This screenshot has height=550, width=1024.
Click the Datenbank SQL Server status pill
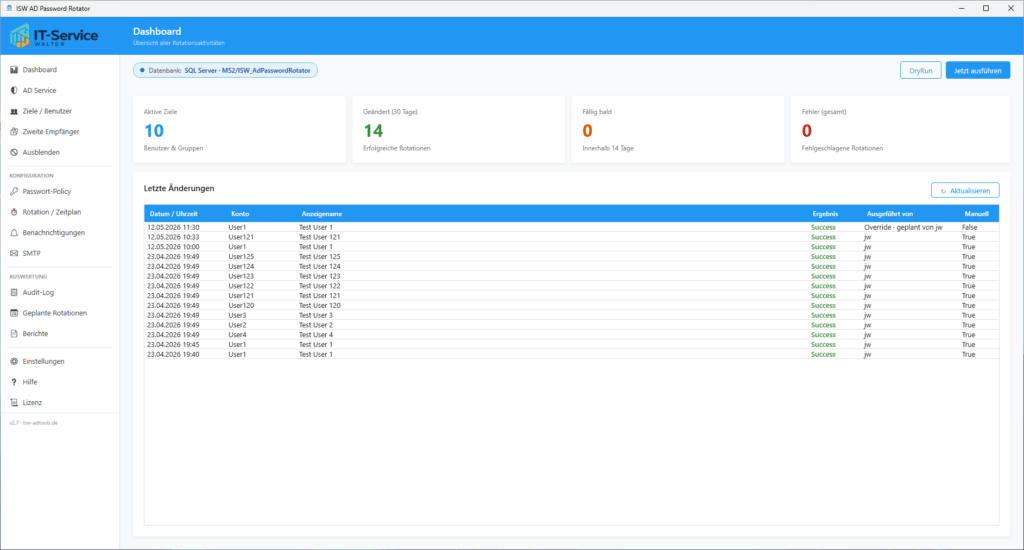tap(225, 71)
